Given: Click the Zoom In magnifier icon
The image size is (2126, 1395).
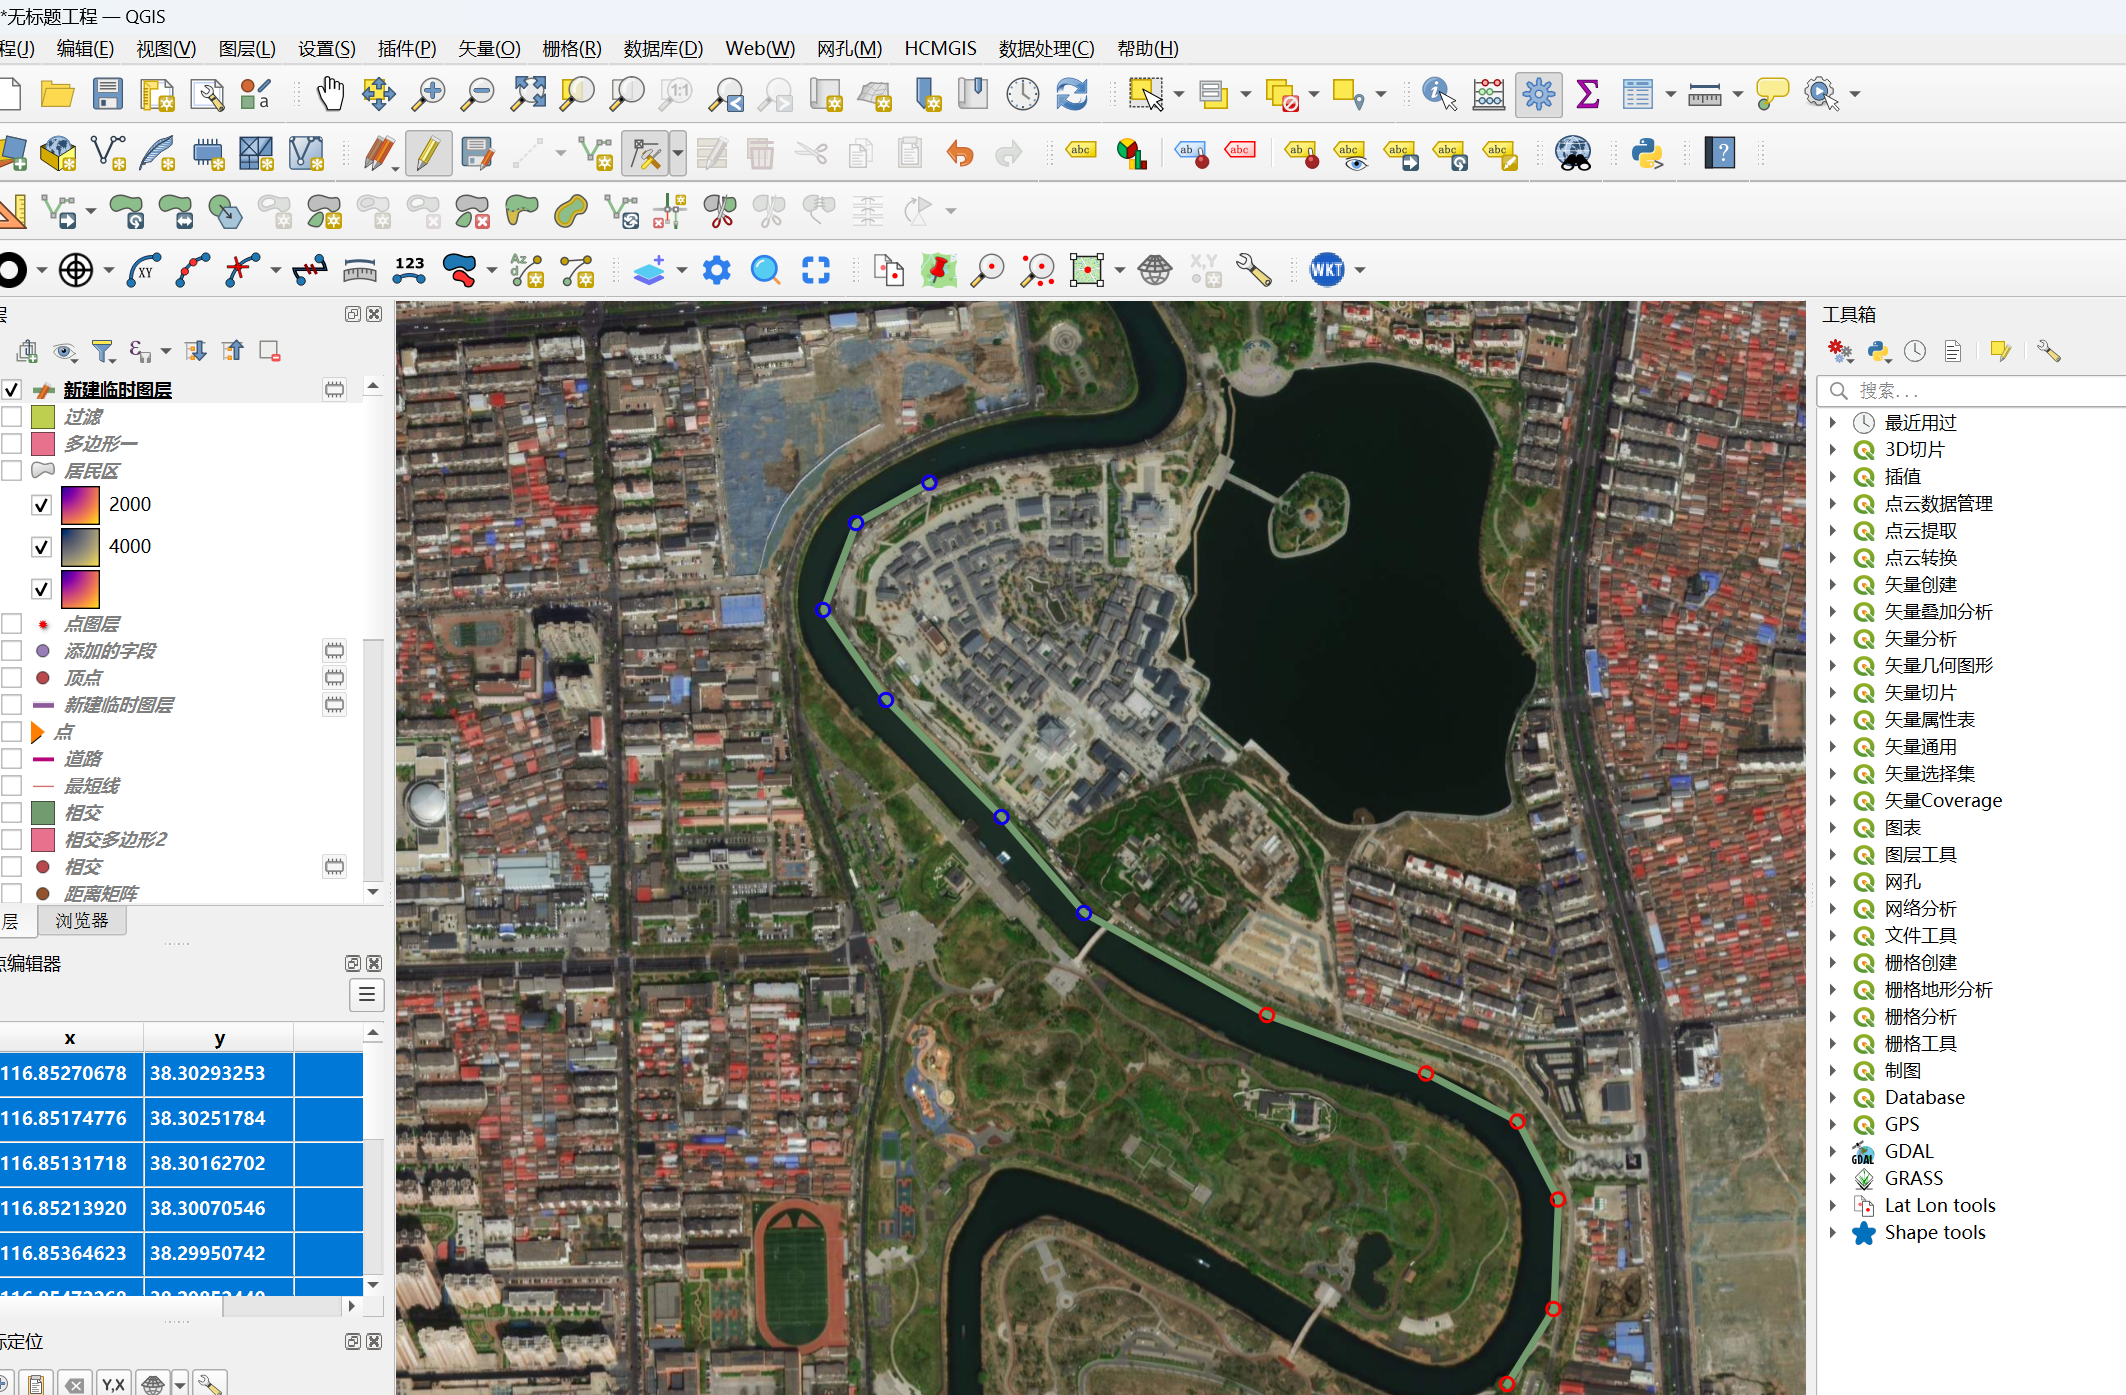Looking at the screenshot, I should [x=429, y=94].
